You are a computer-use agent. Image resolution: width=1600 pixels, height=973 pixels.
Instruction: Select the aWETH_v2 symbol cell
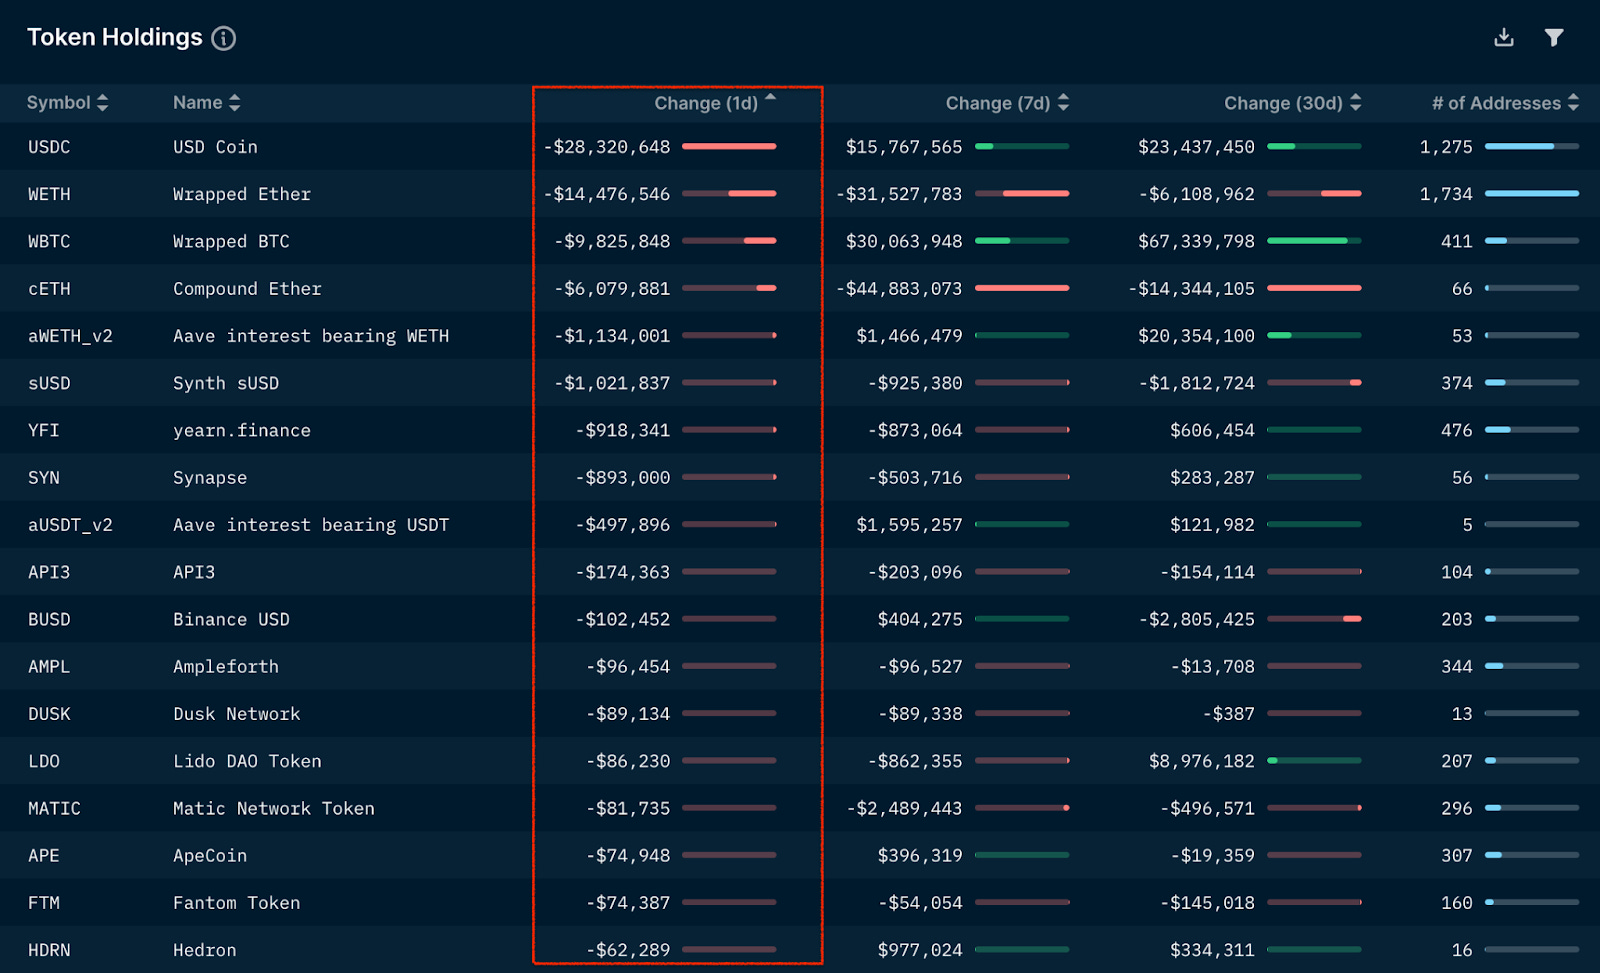(70, 336)
